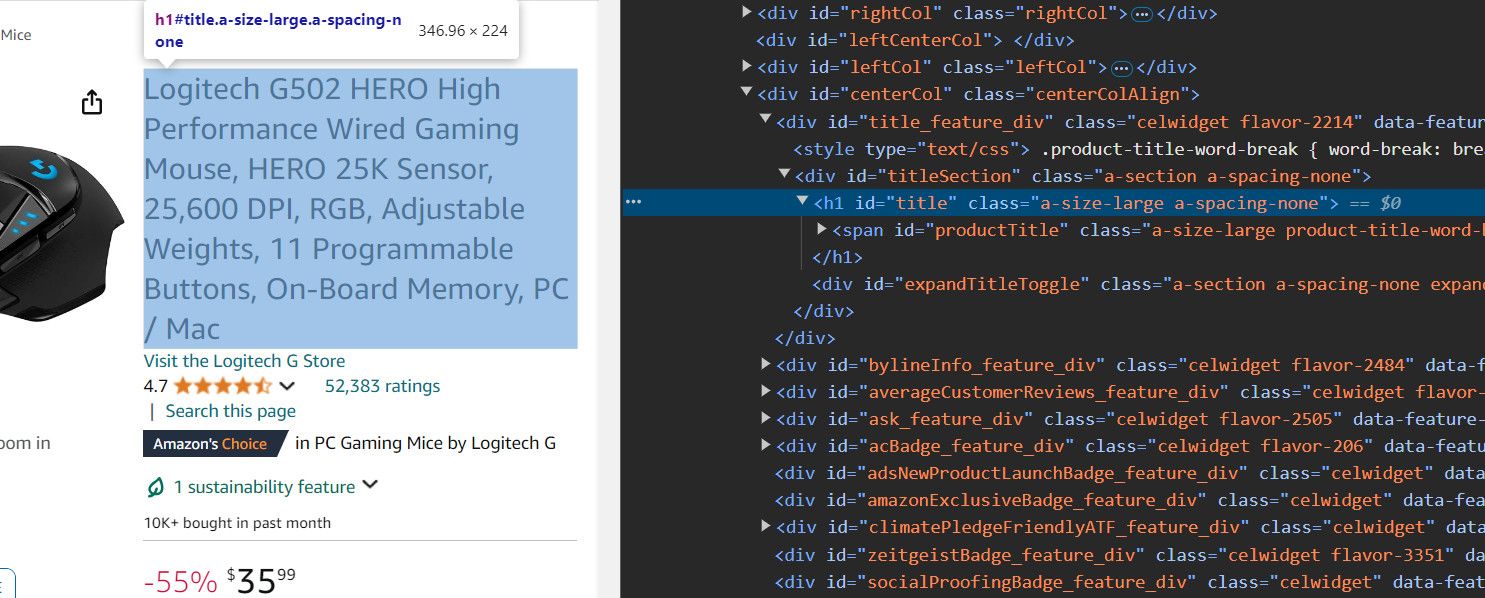Collapse the h1 title node arrow
1485x598 pixels.
(x=803, y=202)
